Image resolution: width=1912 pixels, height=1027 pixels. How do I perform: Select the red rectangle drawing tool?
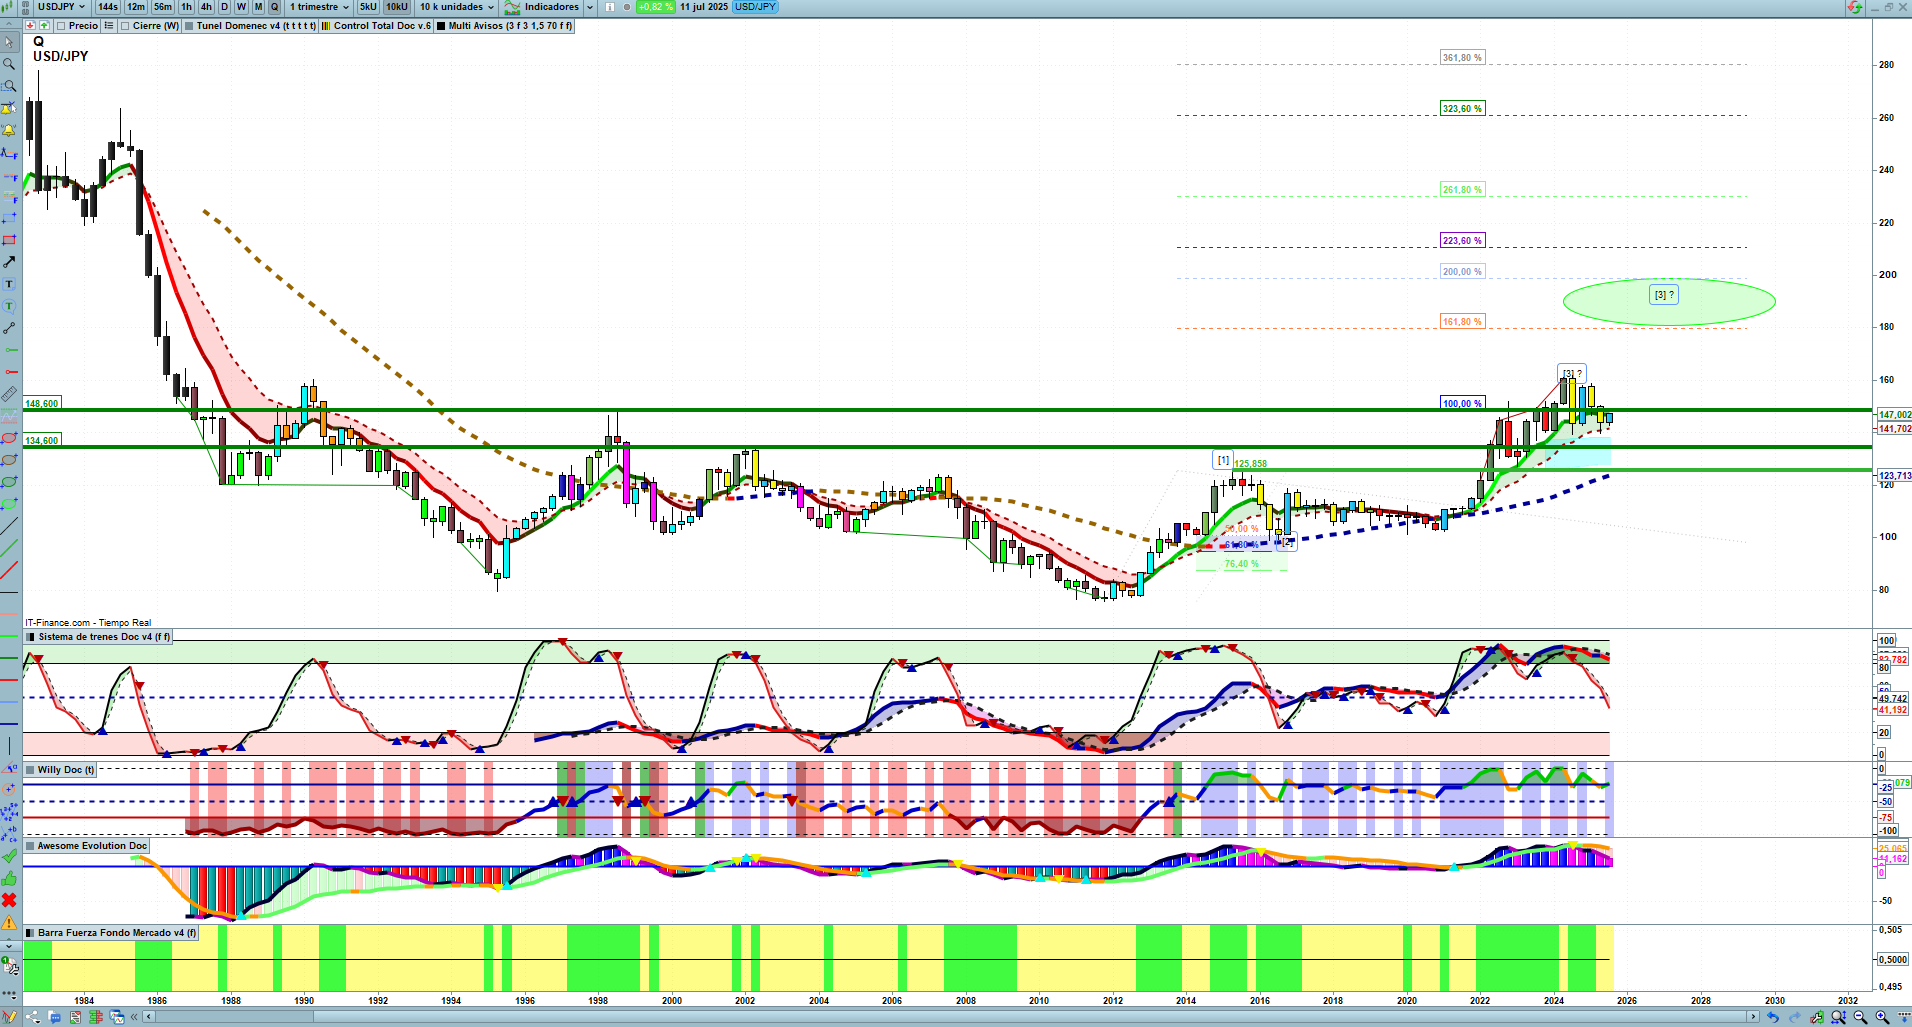click(9, 240)
